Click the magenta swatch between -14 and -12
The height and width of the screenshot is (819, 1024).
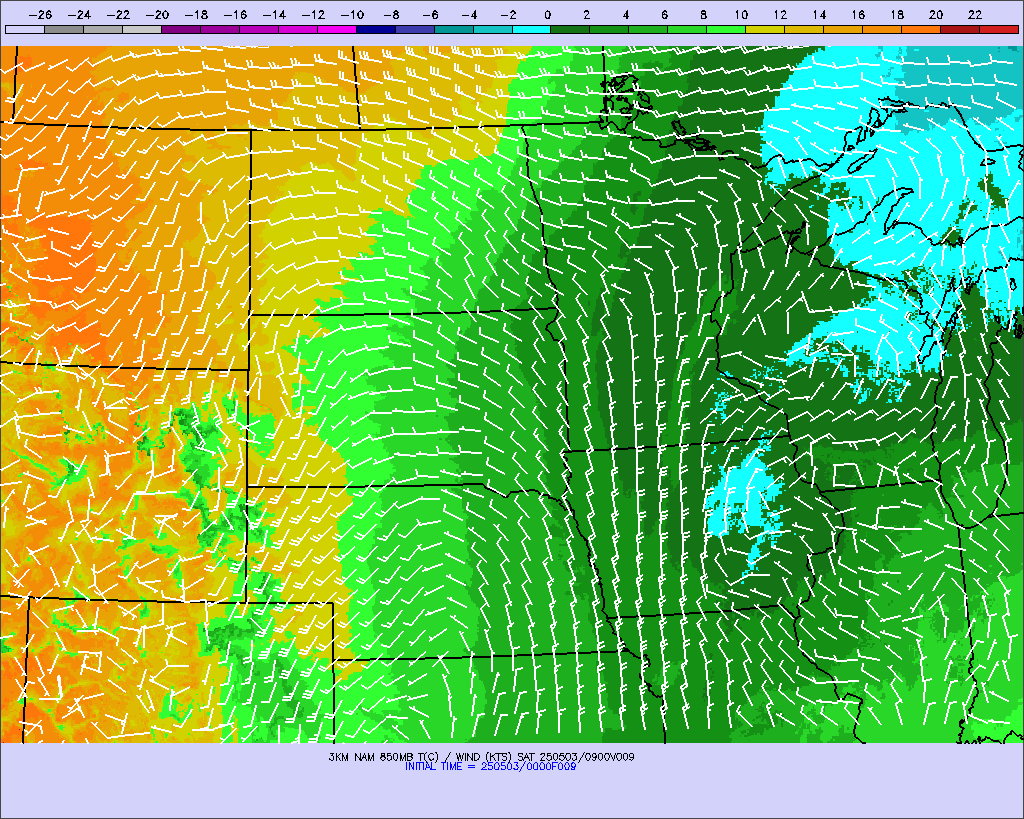[x=298, y=29]
